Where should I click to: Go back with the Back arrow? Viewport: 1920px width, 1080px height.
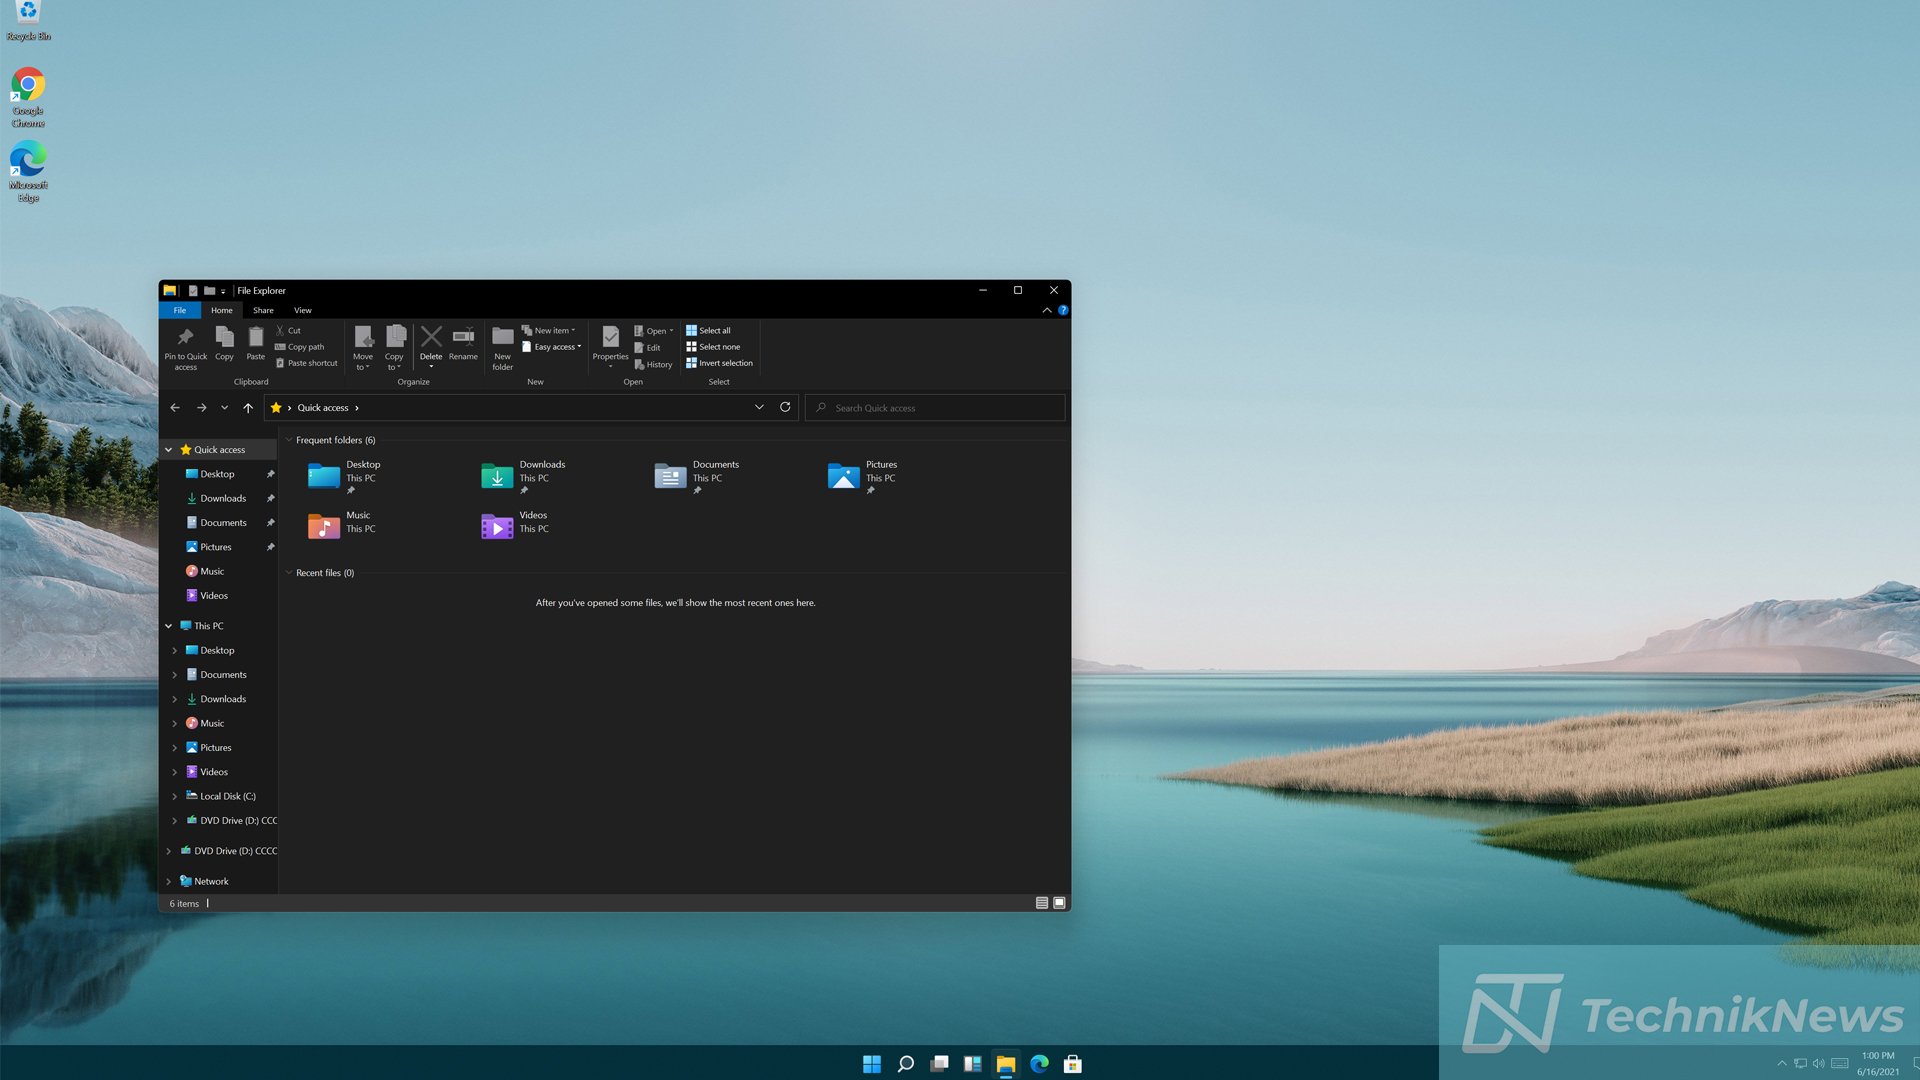point(175,408)
